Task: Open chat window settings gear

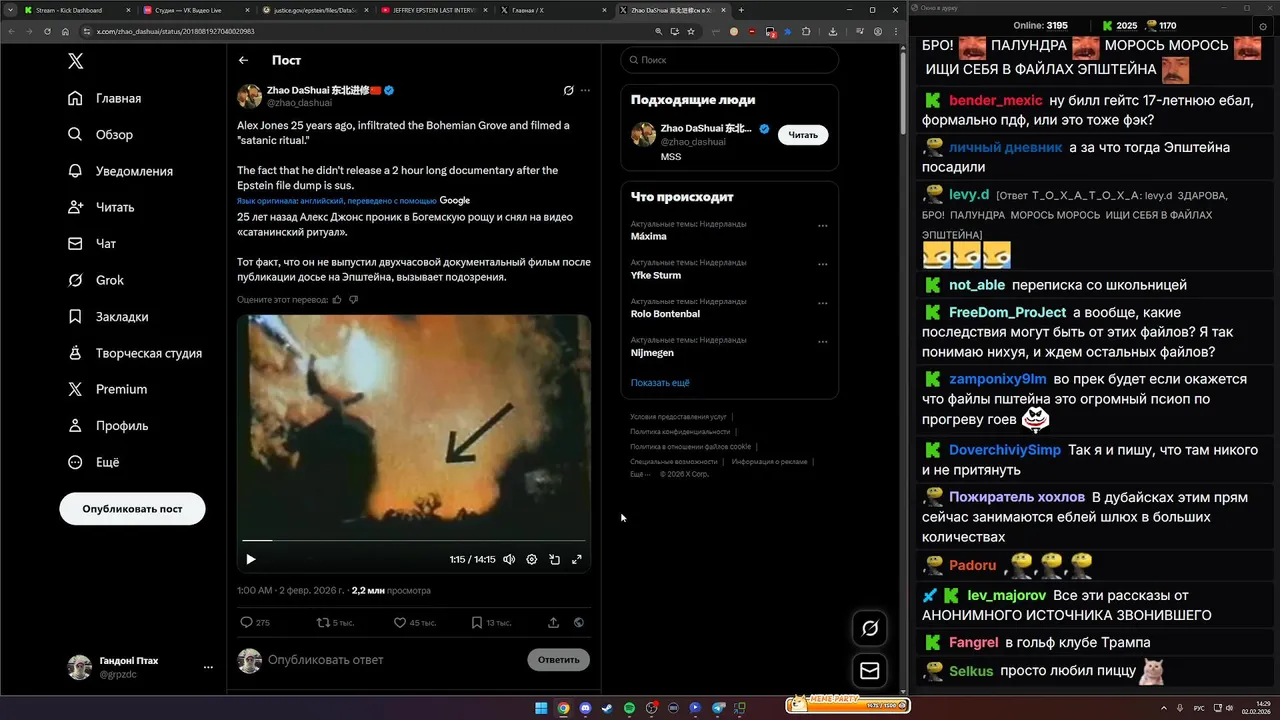Action: (1263, 26)
